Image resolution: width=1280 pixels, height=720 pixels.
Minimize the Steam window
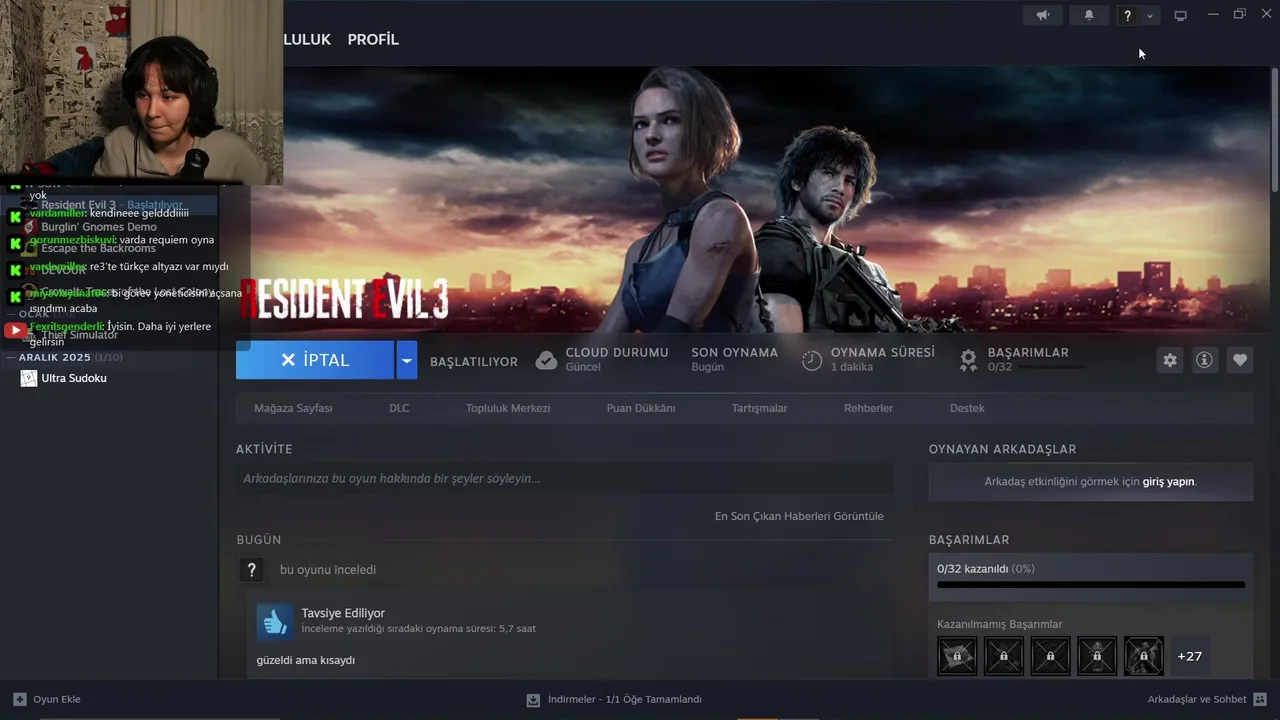[x=1213, y=14]
